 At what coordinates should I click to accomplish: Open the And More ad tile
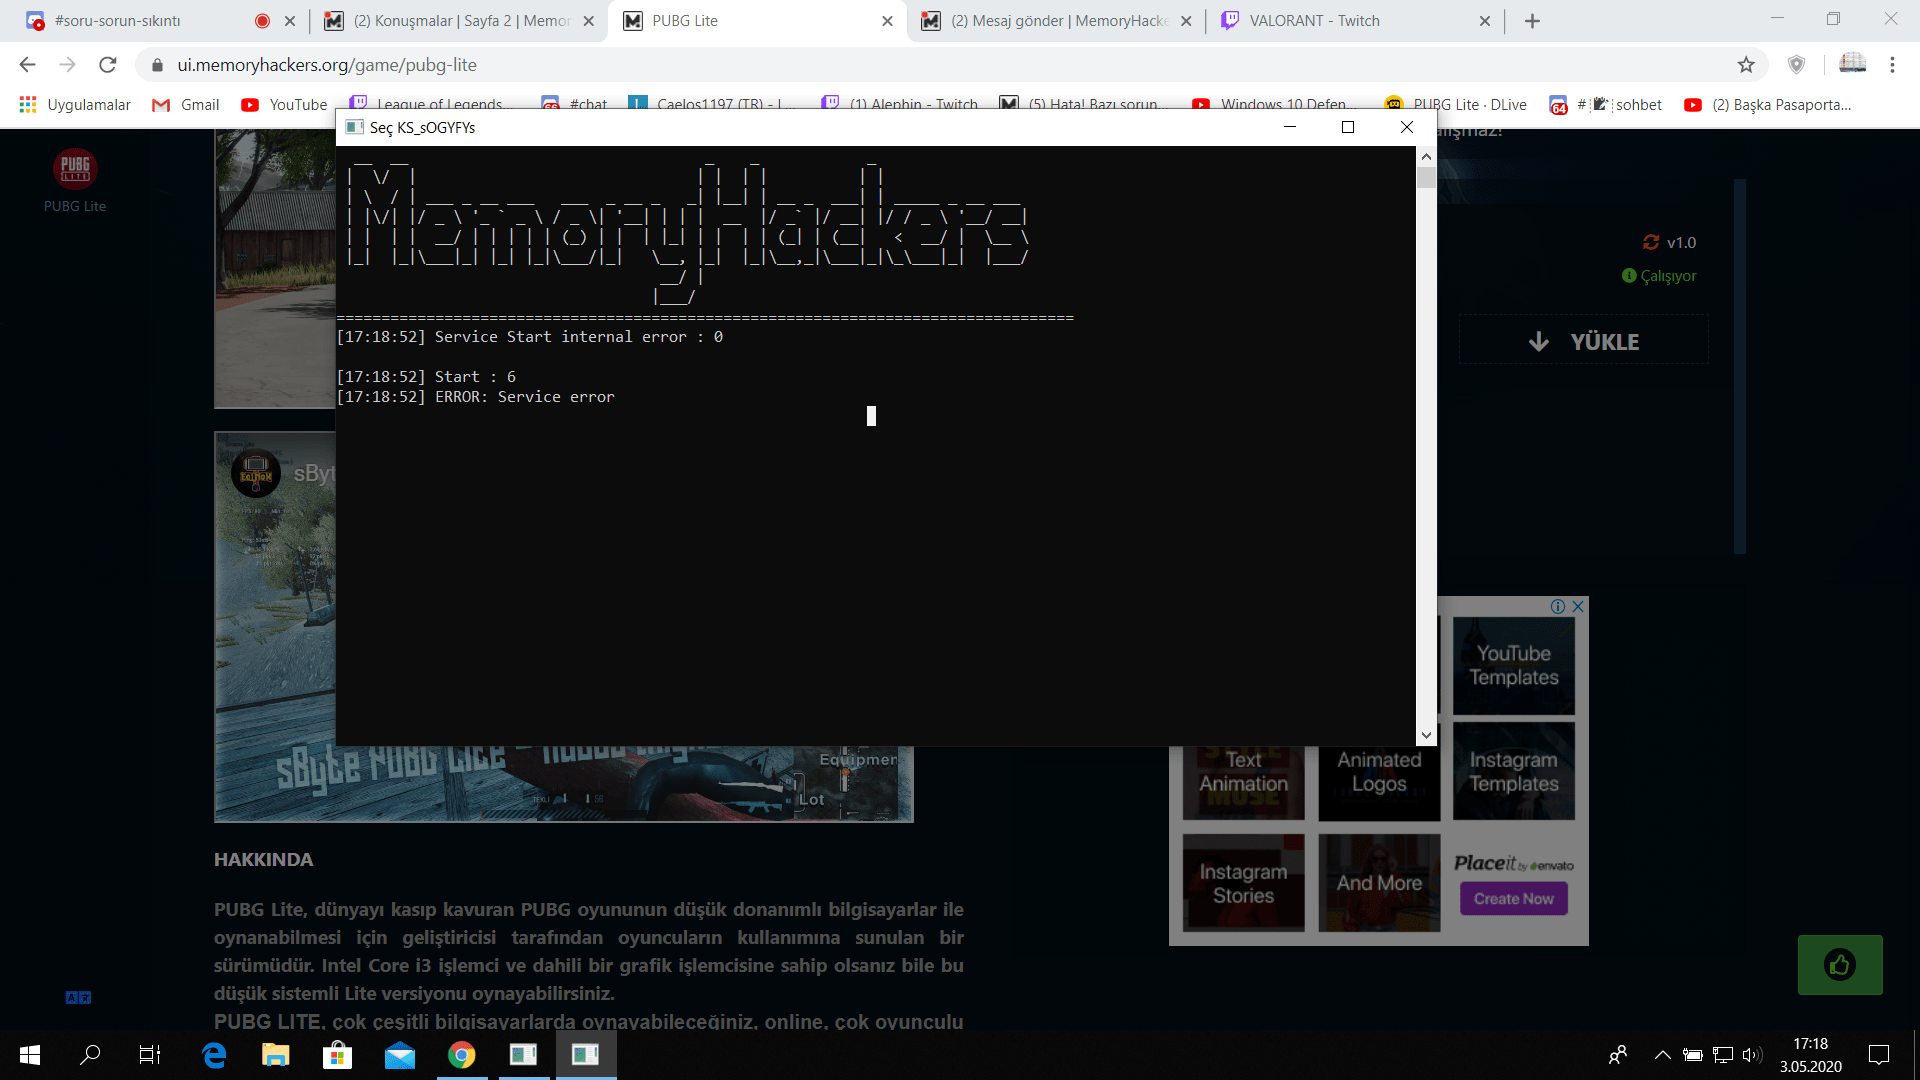(1379, 884)
